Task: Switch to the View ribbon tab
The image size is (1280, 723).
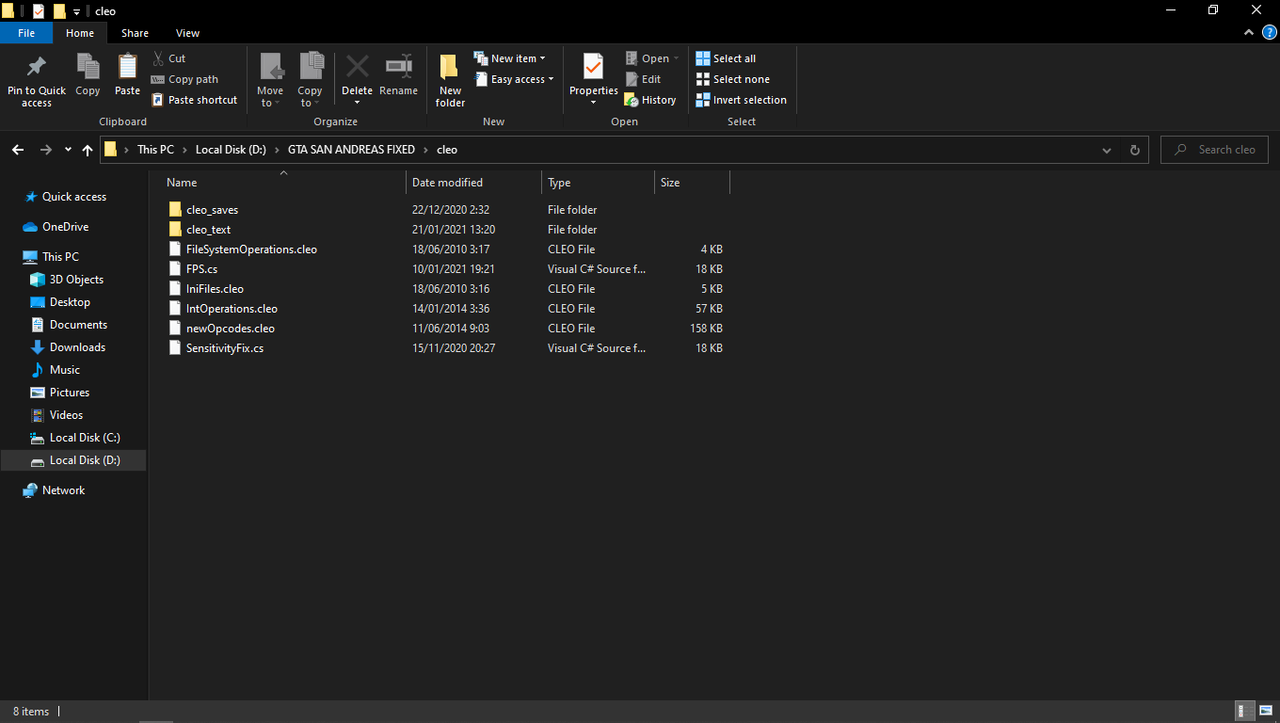Action: point(188,33)
